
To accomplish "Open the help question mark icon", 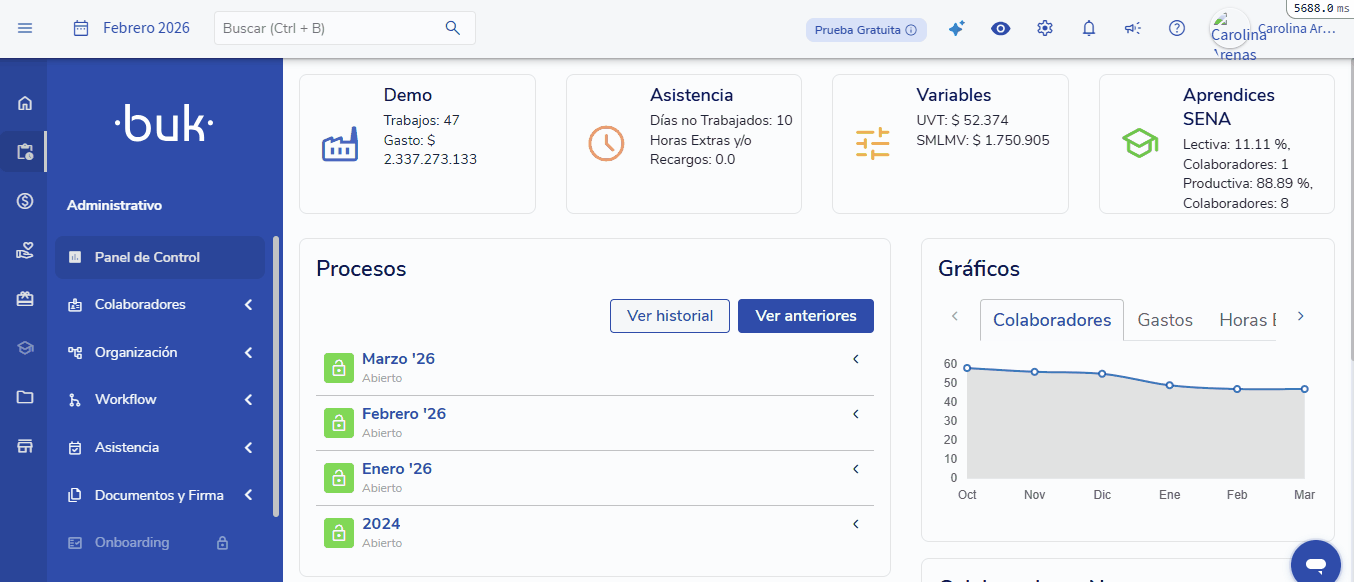I will (1177, 29).
